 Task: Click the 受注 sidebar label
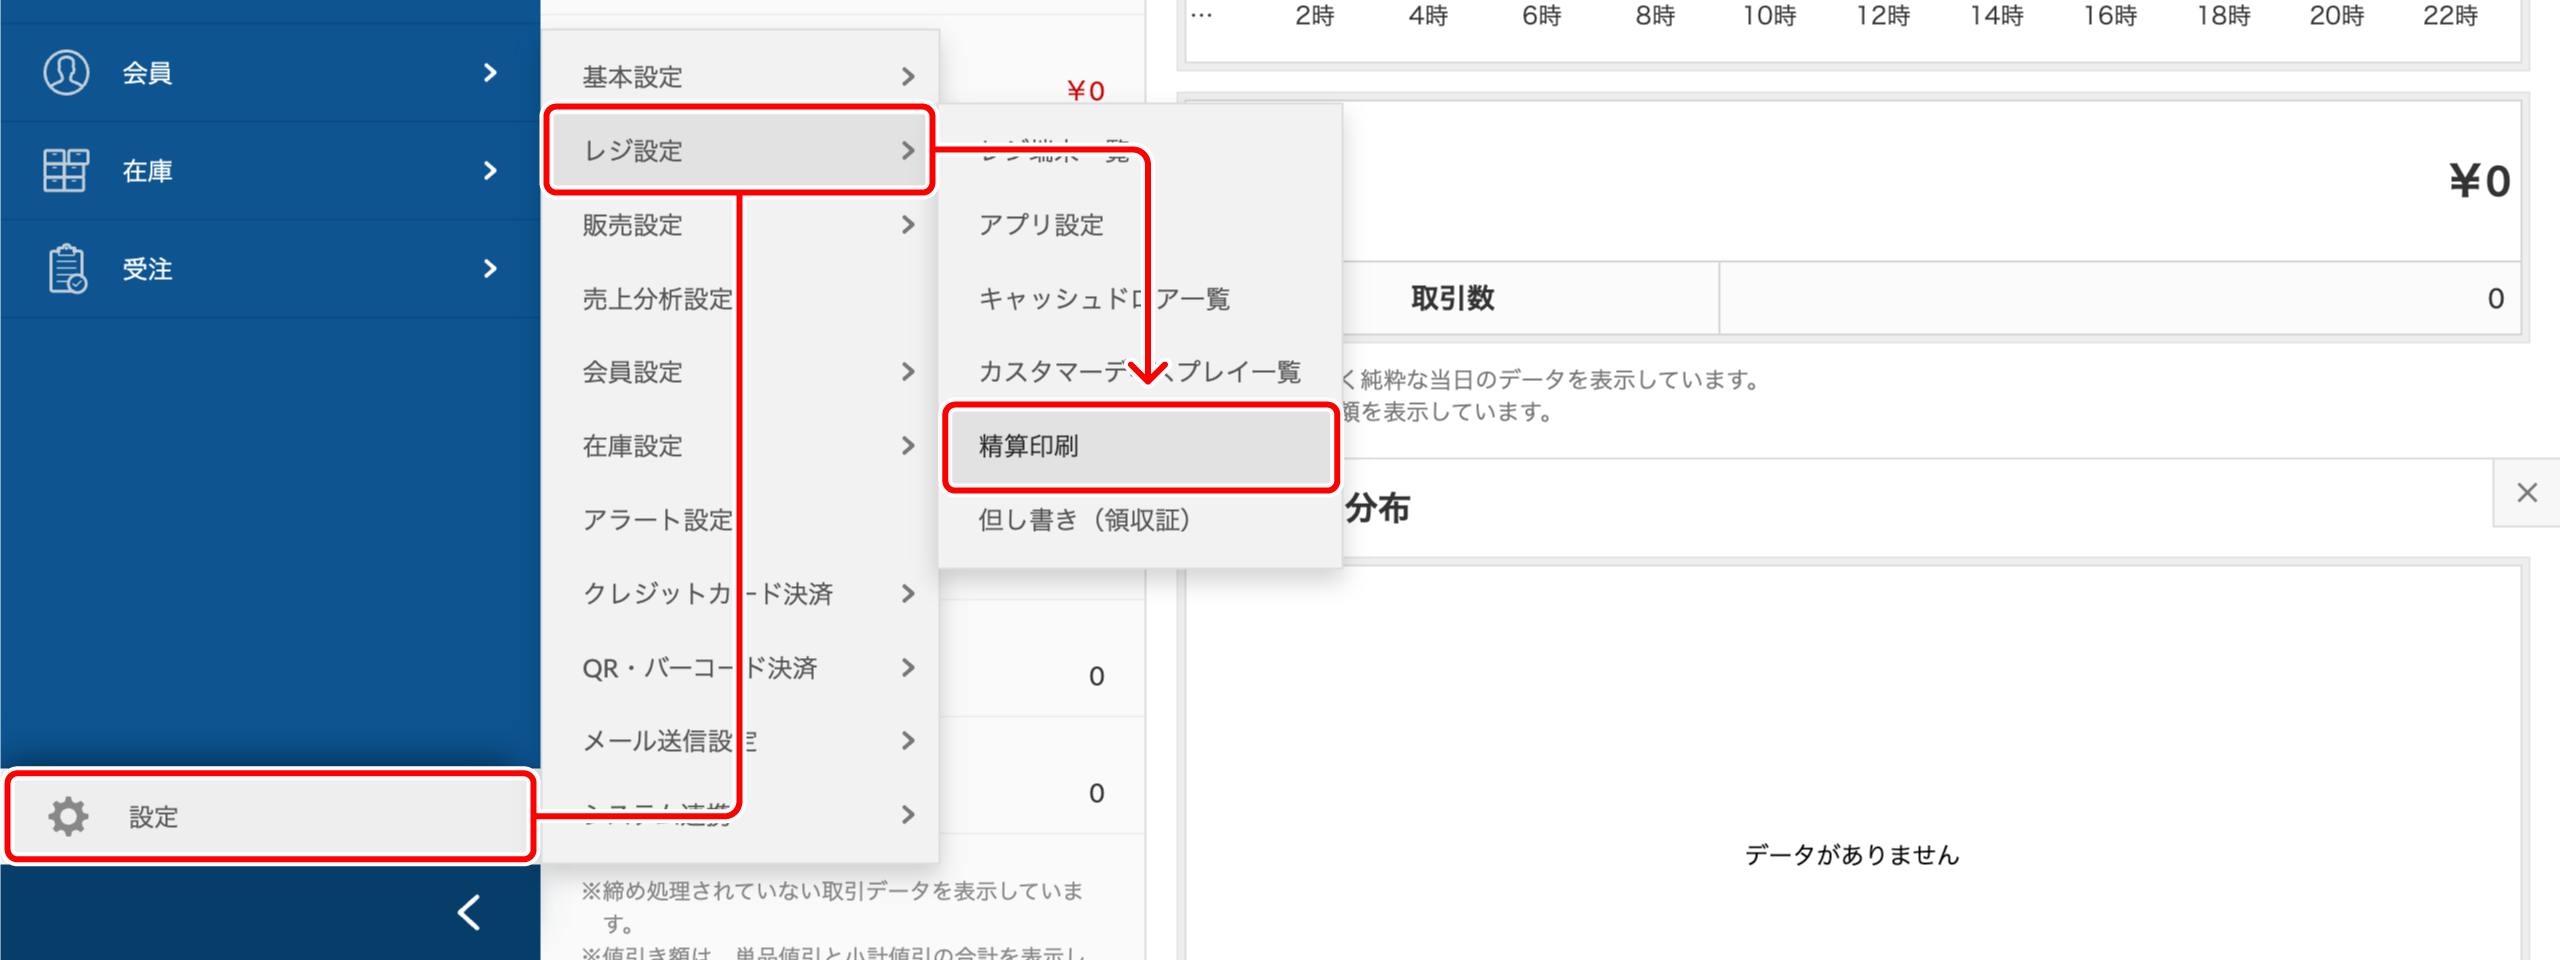click(147, 269)
